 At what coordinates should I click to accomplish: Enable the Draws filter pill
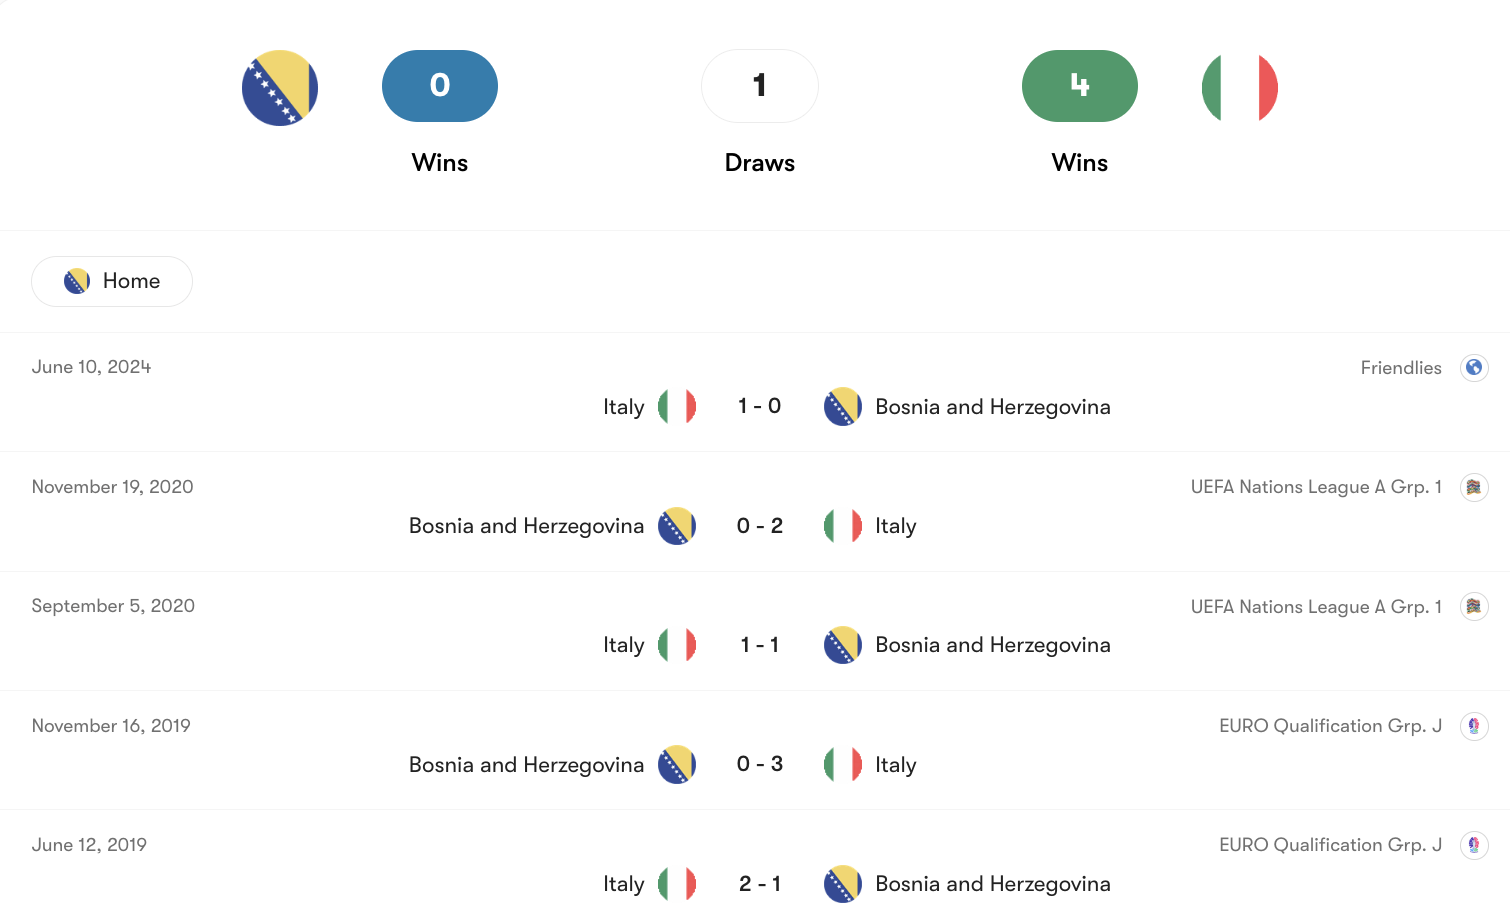pyautogui.click(x=760, y=86)
